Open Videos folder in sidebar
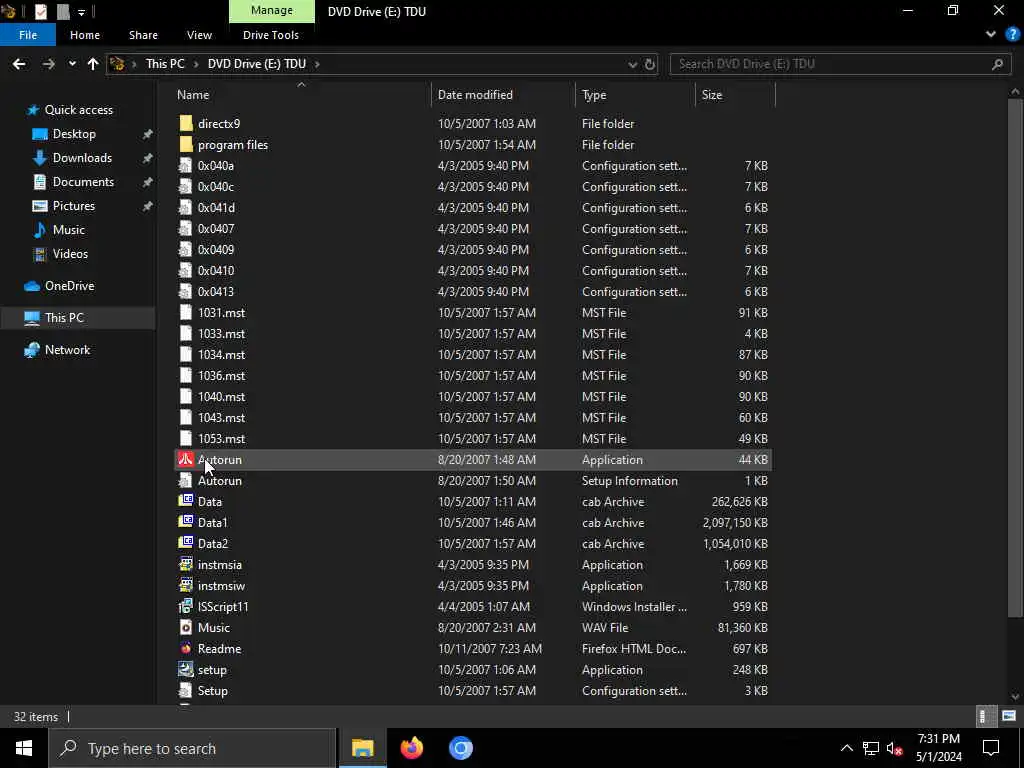This screenshot has width=1024, height=768. point(70,253)
